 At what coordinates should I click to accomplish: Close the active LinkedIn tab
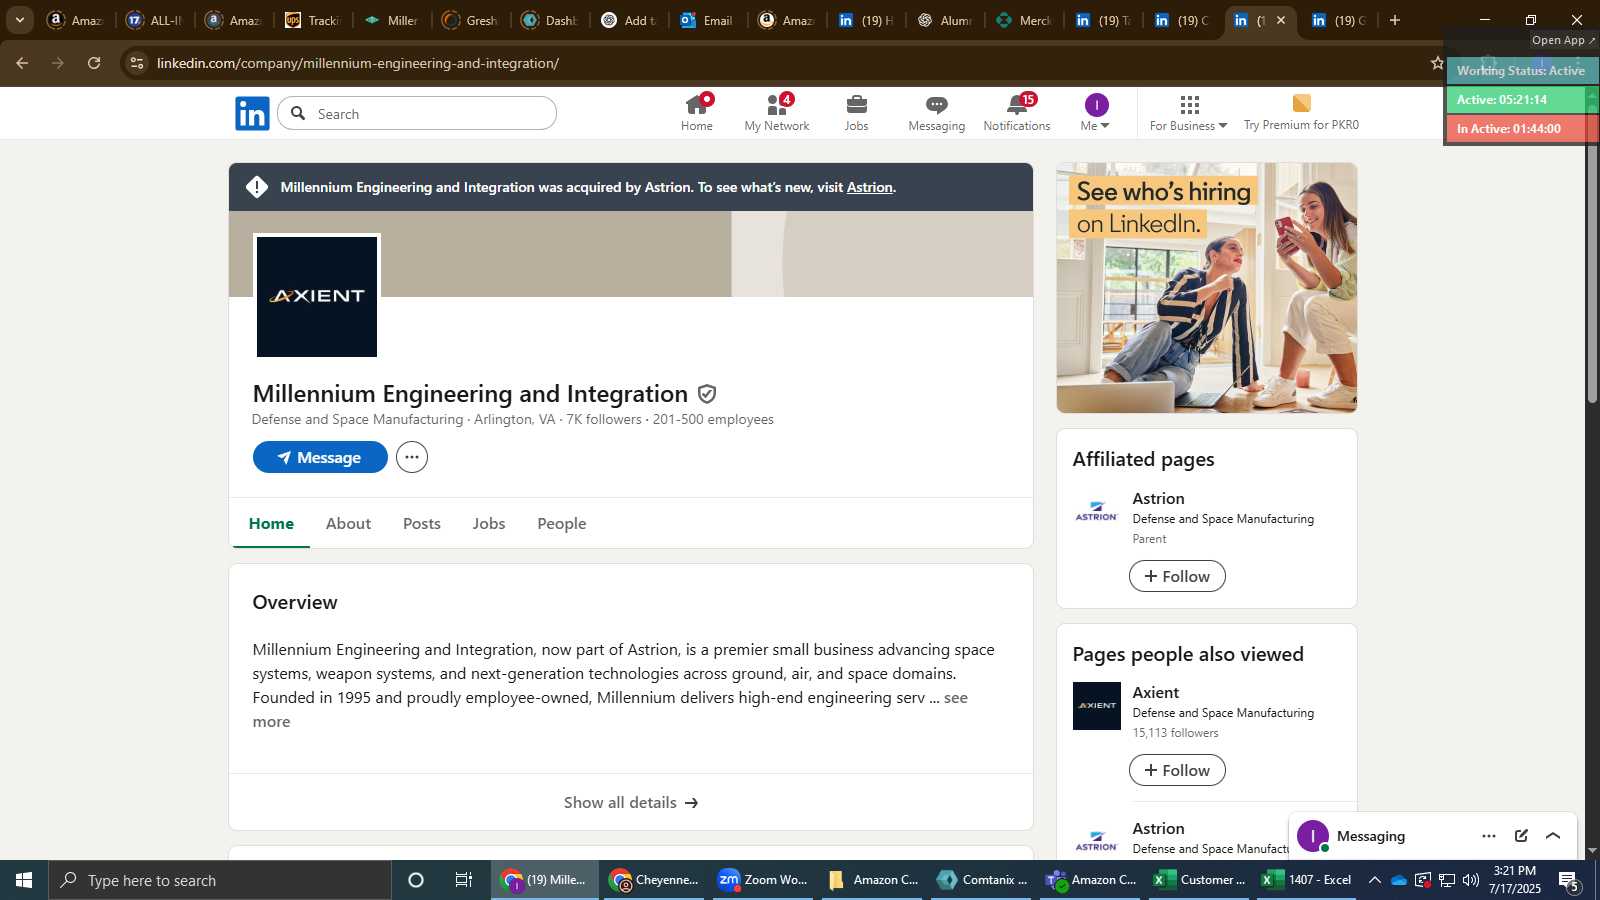tap(1280, 20)
